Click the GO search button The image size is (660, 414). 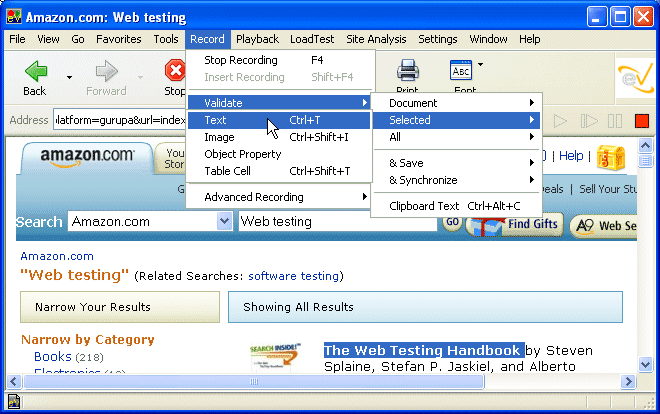(x=452, y=222)
